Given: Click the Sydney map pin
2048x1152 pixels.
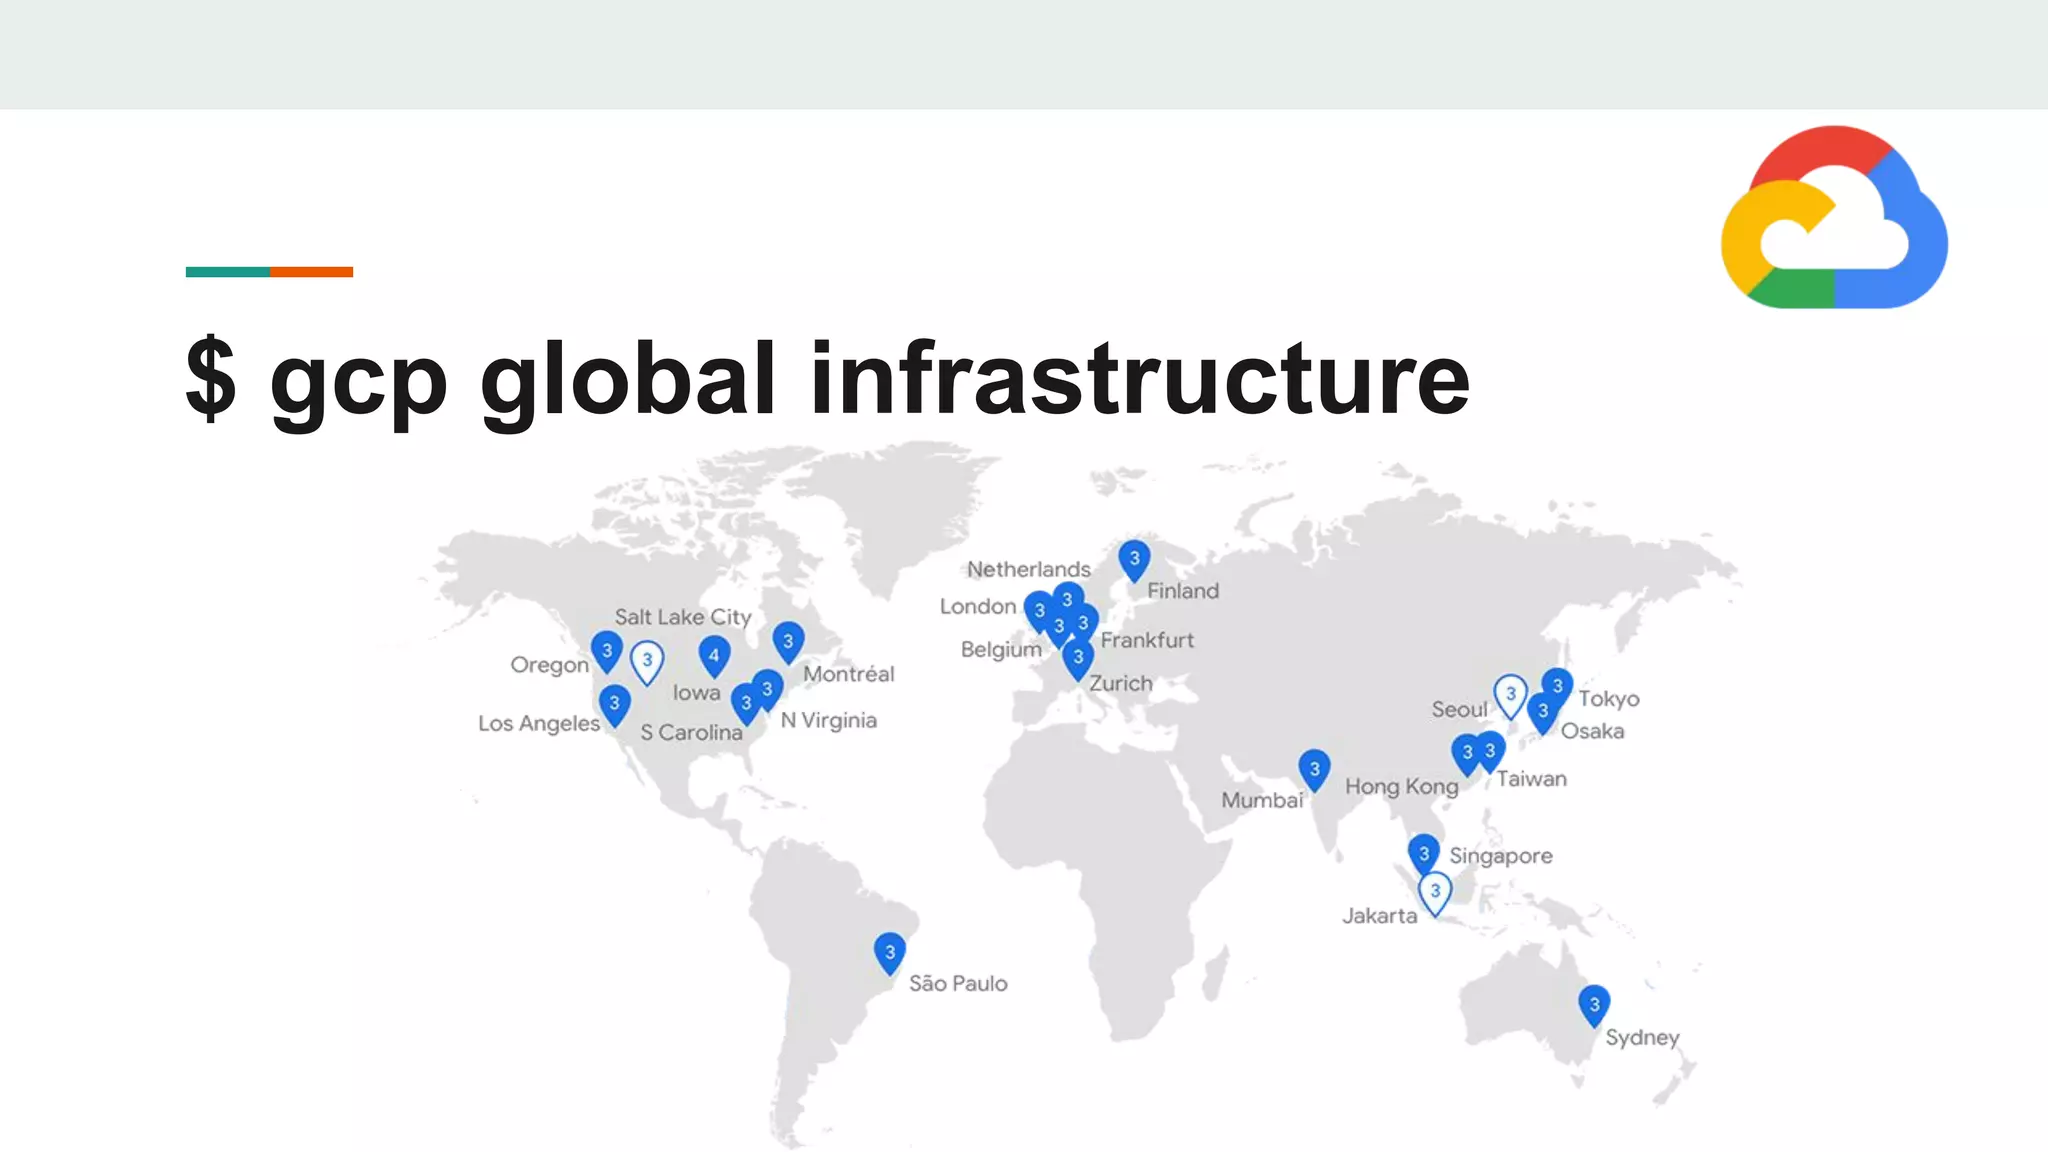Looking at the screenshot, I should (x=1595, y=1005).
